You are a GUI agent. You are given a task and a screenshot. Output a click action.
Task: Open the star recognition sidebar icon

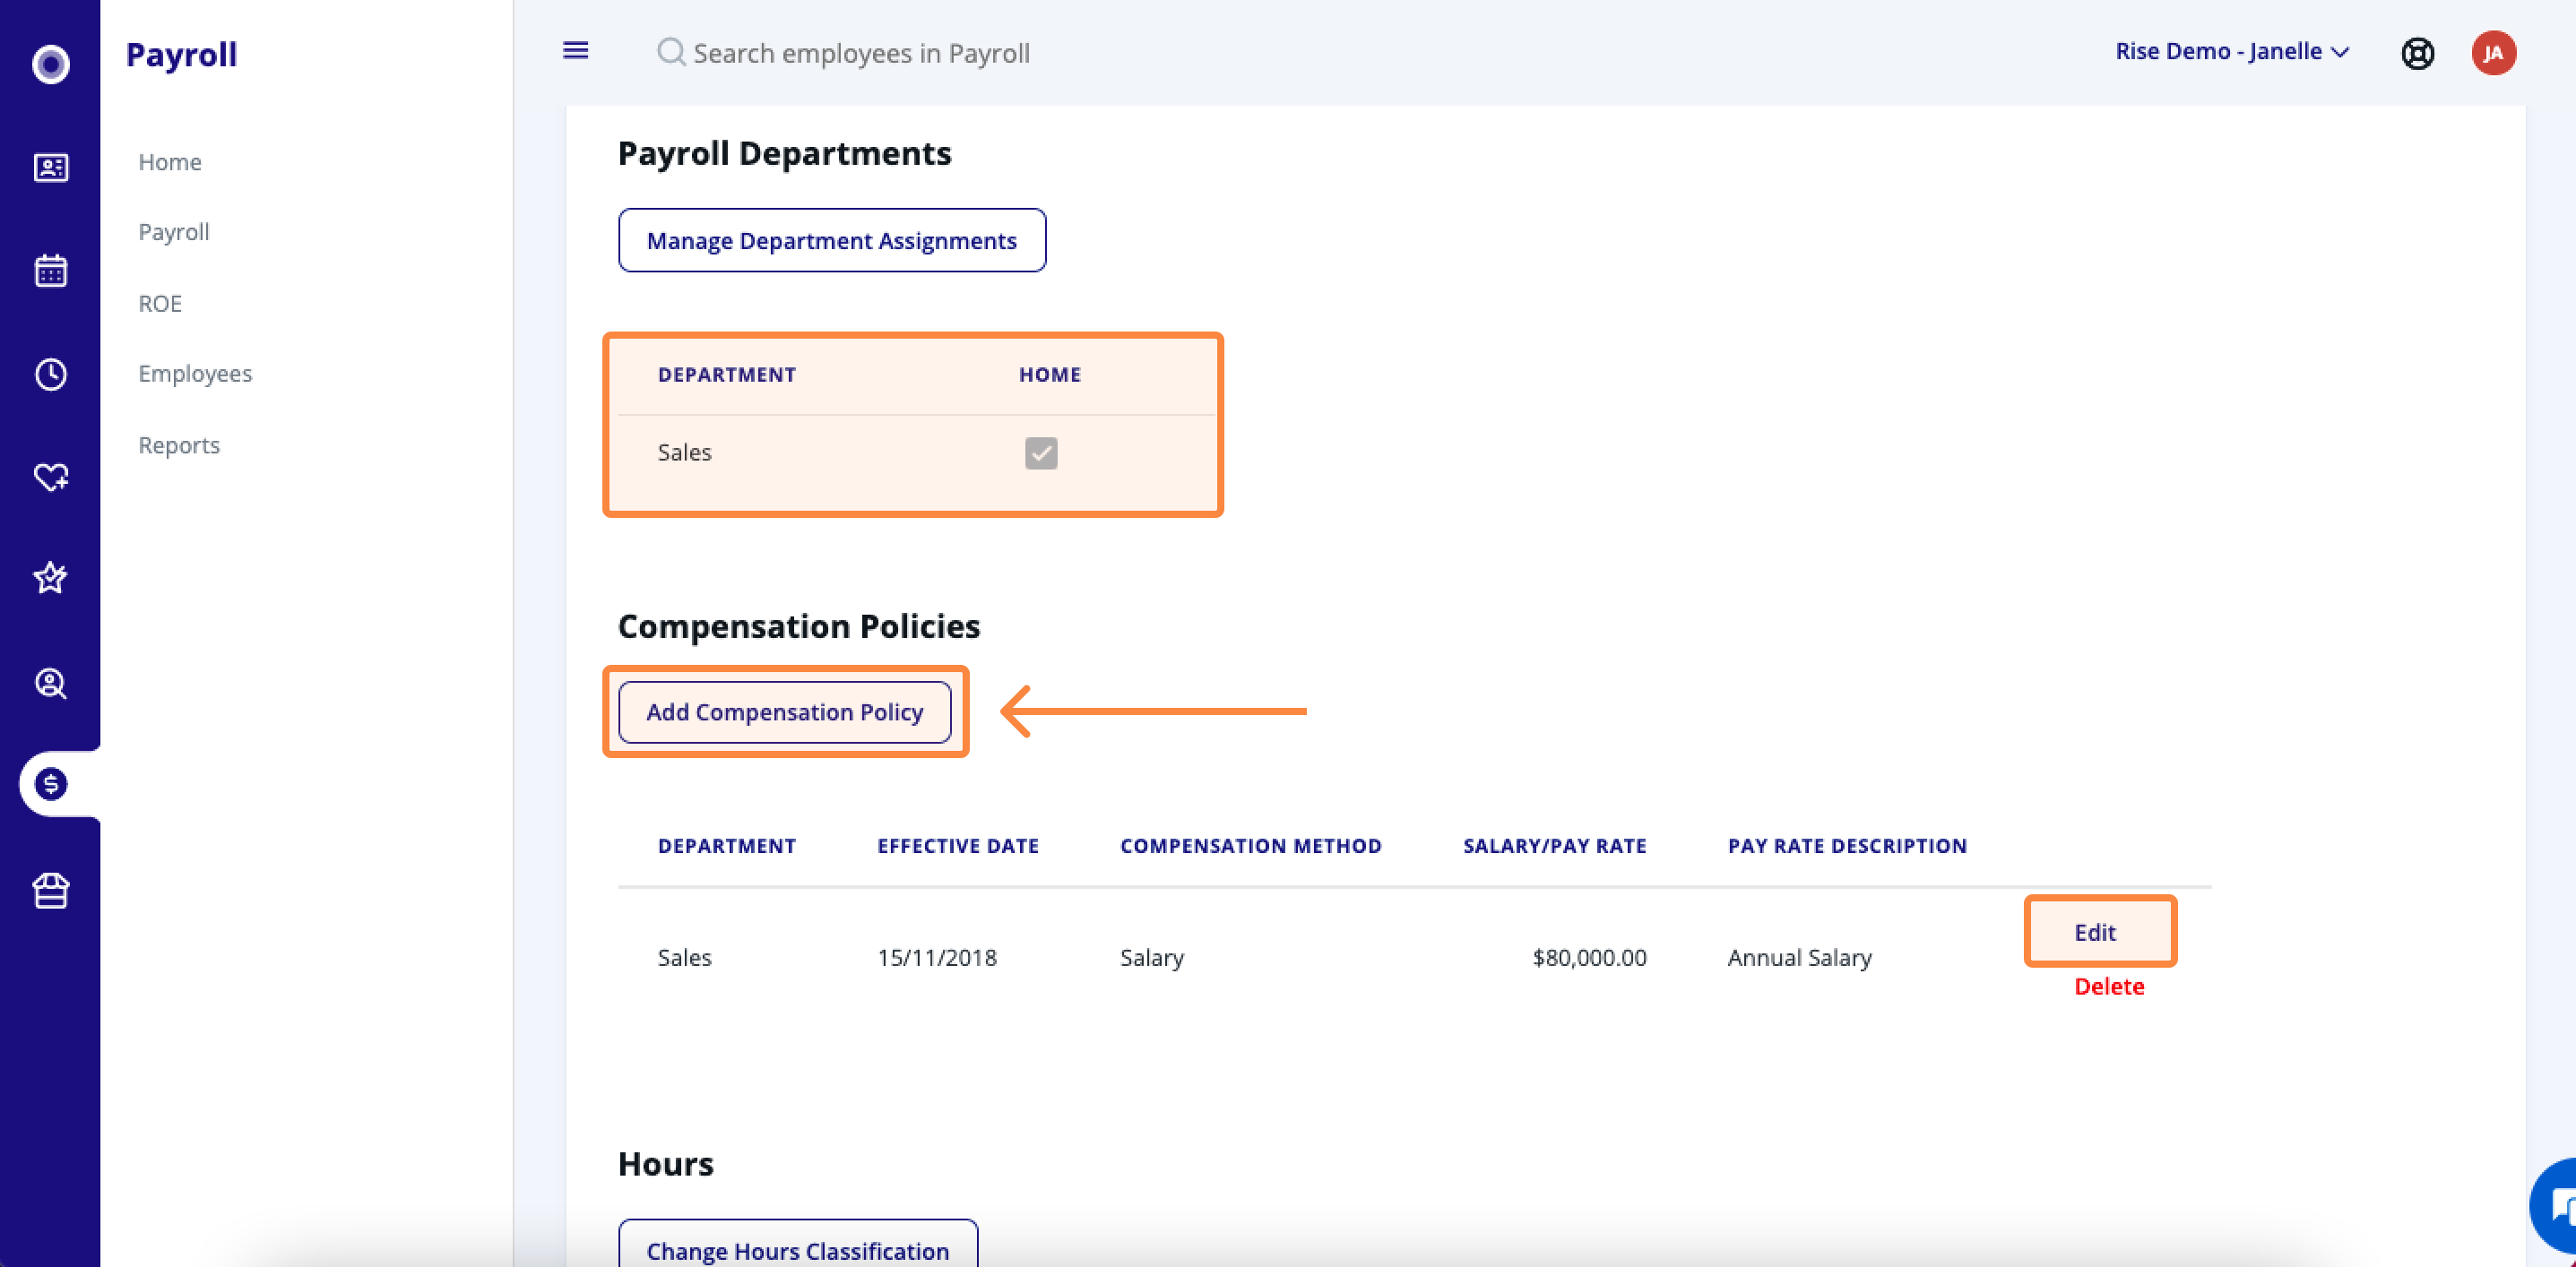51,578
